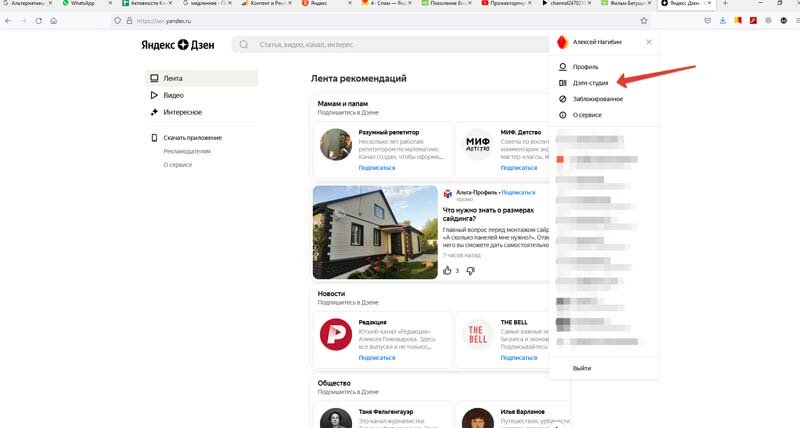Subscribe to Альта-Профиль via Подписаться
The width and height of the screenshot is (800, 428).
click(518, 192)
